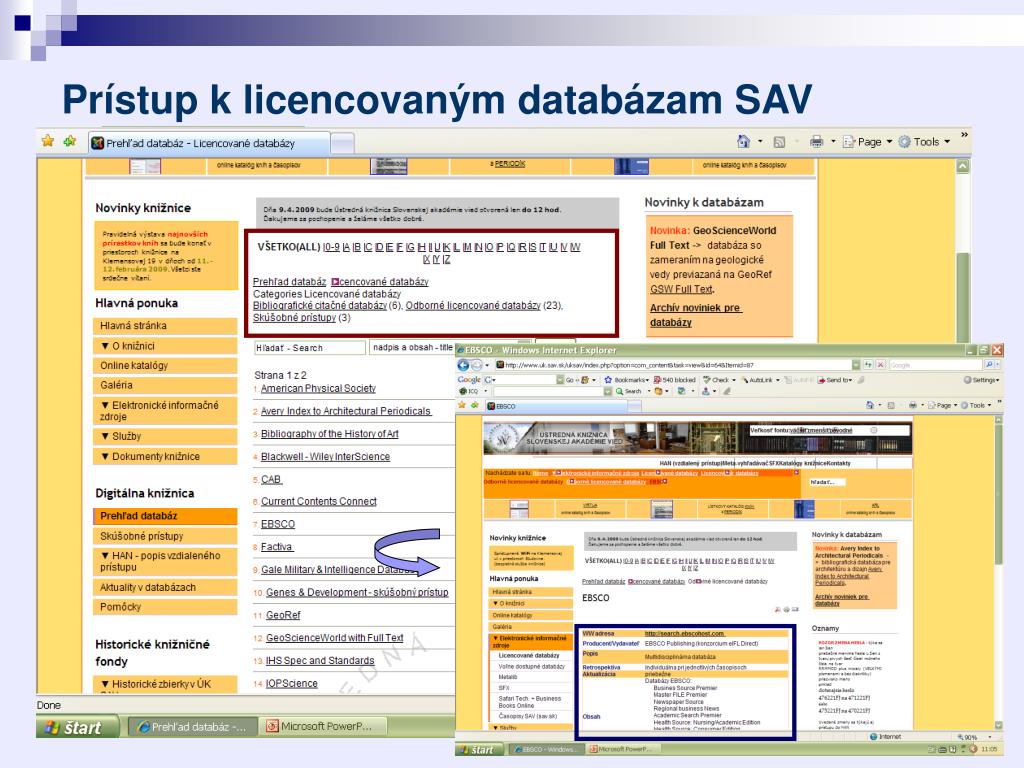Click Stop icon in EBSCO window

[880, 364]
